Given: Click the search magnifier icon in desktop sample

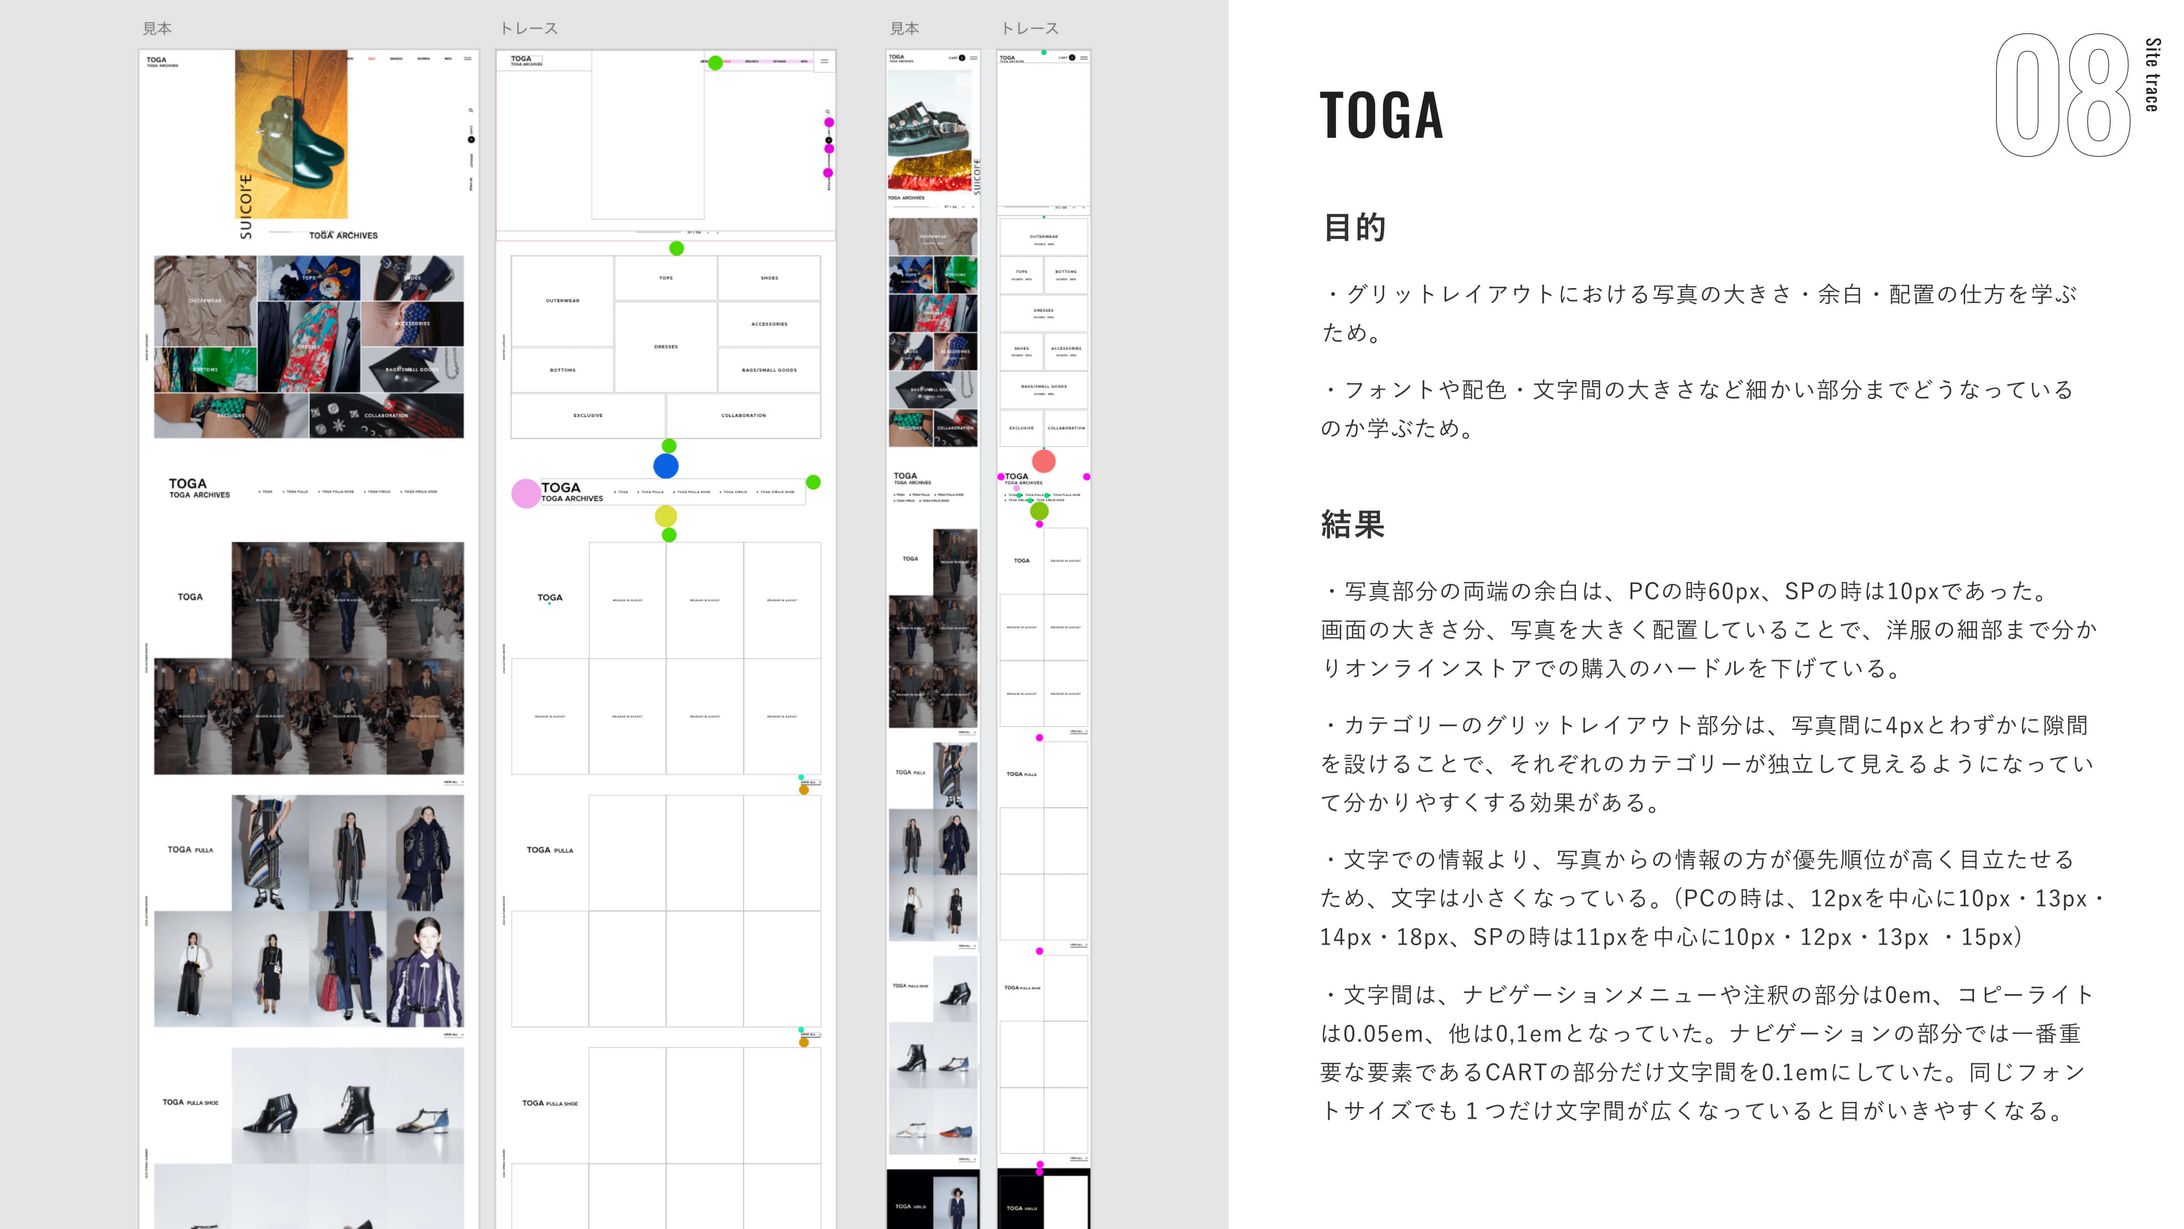Looking at the screenshot, I should pyautogui.click(x=471, y=111).
